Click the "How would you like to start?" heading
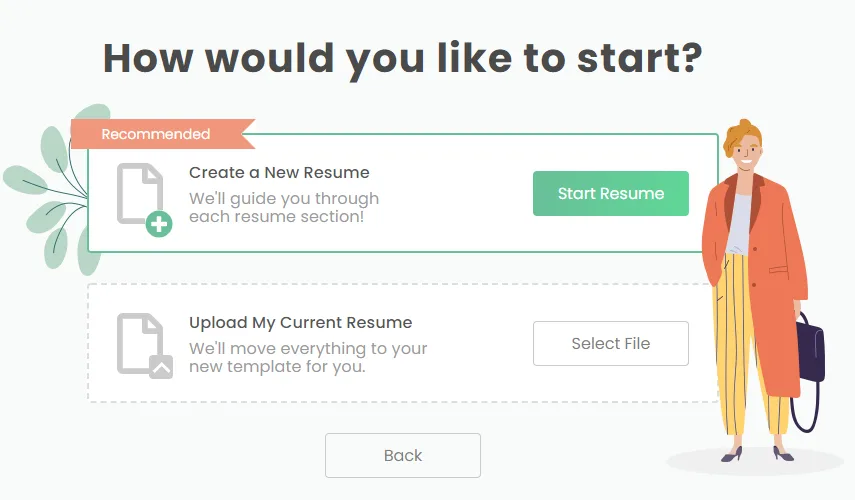The width and height of the screenshot is (855, 500). point(403,58)
